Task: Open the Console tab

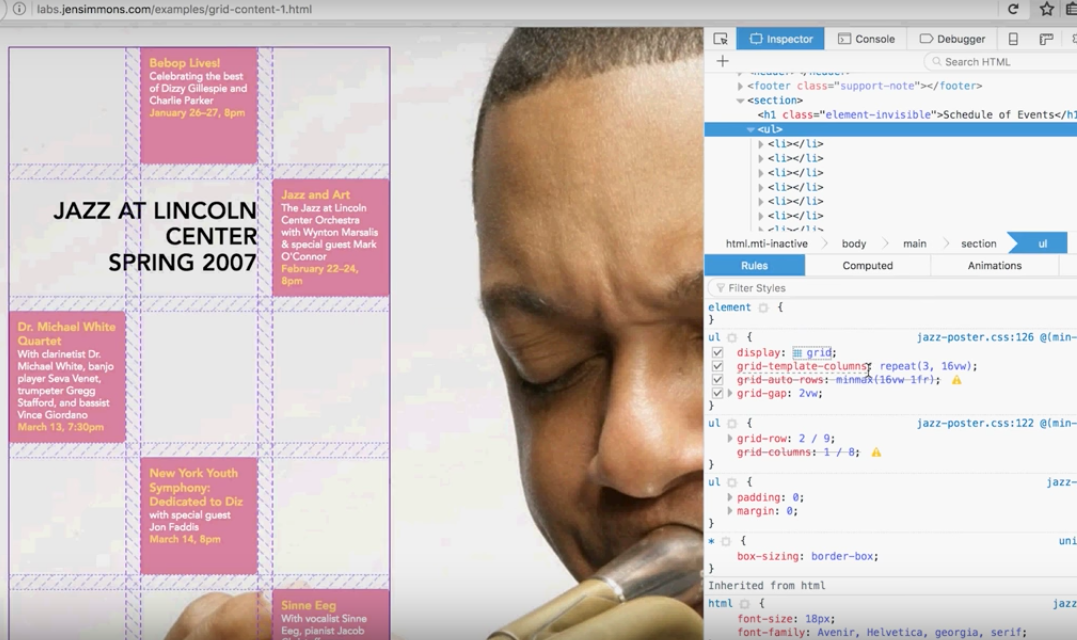Action: click(866, 39)
